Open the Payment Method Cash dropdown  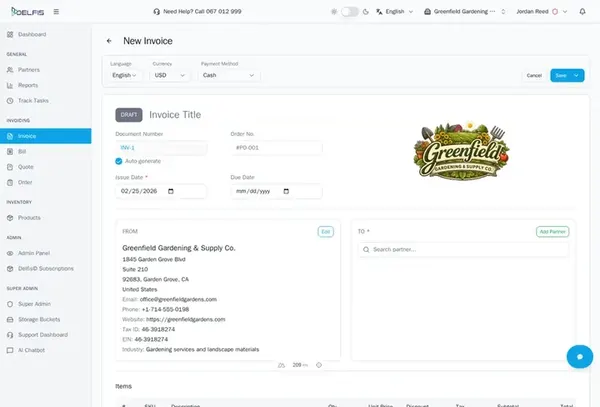click(229, 75)
